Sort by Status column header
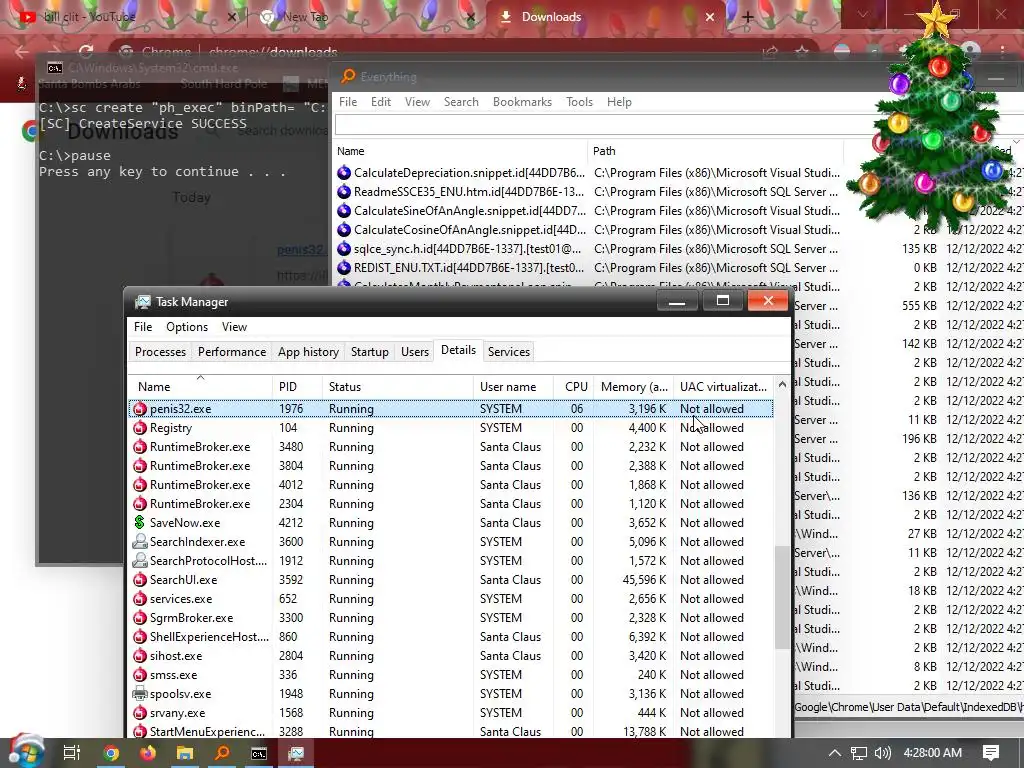Image resolution: width=1024 pixels, height=768 pixels. (397, 387)
